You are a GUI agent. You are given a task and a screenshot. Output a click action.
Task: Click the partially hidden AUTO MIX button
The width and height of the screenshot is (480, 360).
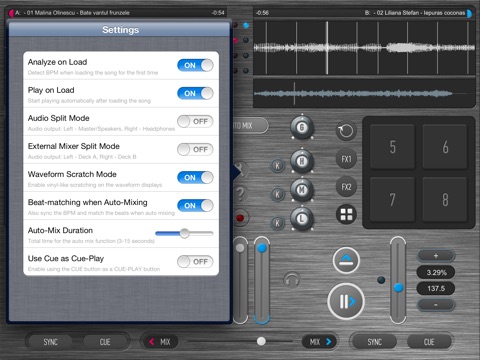tap(250, 126)
